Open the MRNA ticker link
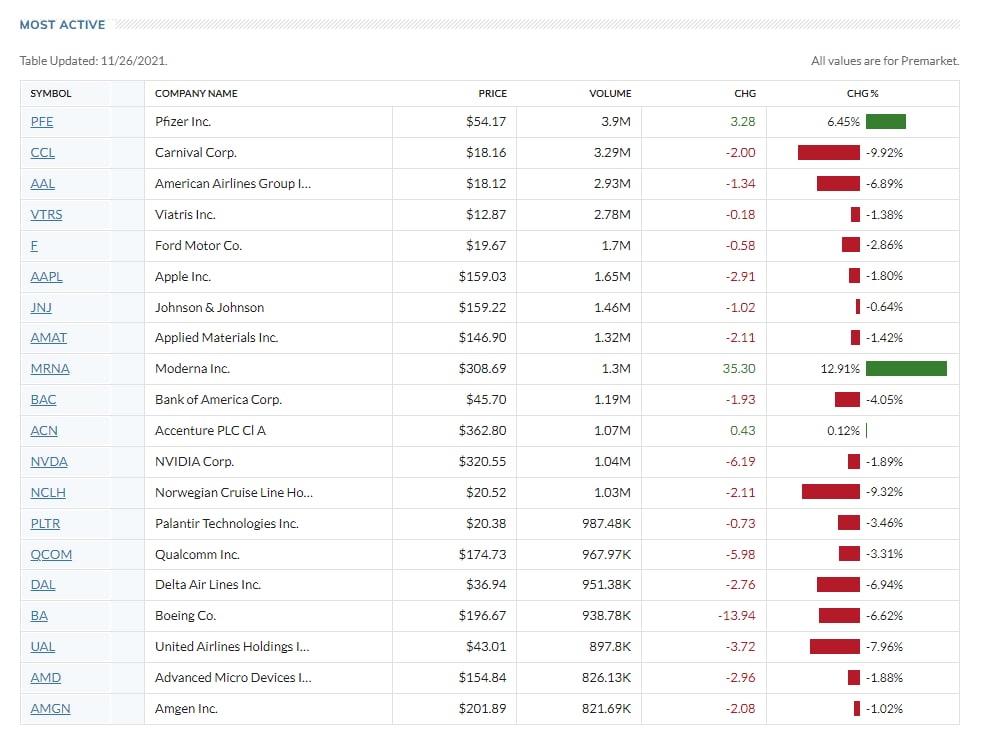This screenshot has height=740, width=986. [50, 368]
